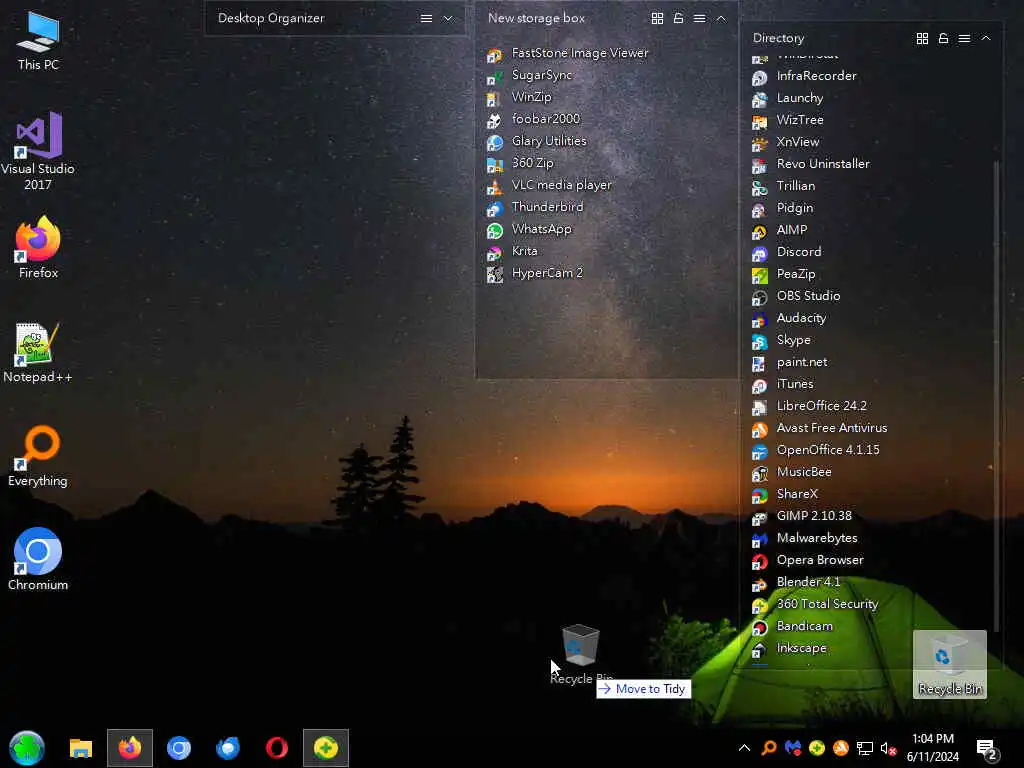The image size is (1024, 768).
Task: Select WizTree in the Directory box
Action: [788, 121]
